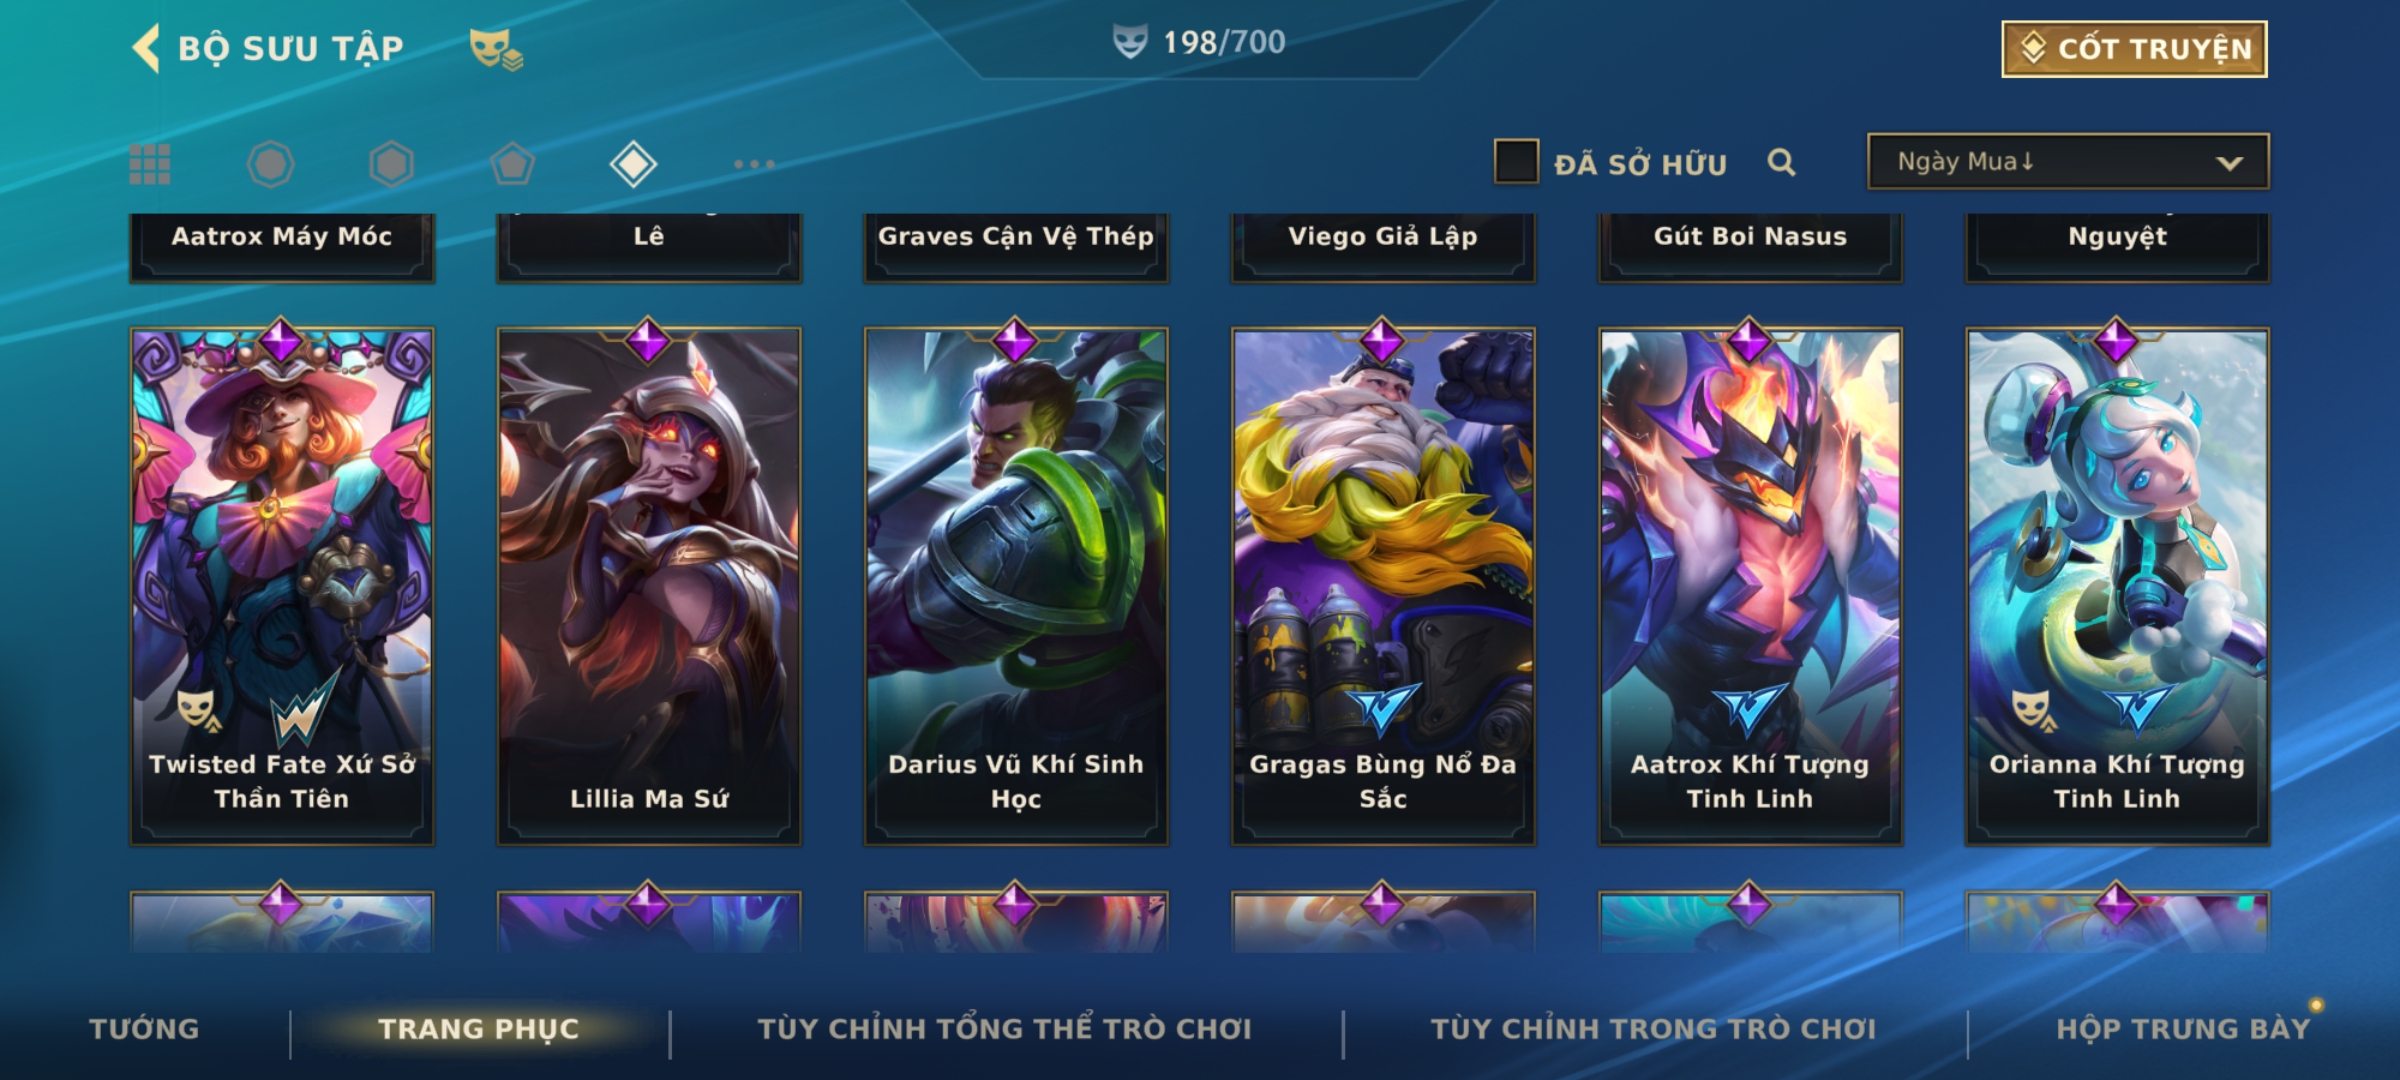Choose the pentagon rarity filter icon
The image size is (2400, 1080).
512,164
